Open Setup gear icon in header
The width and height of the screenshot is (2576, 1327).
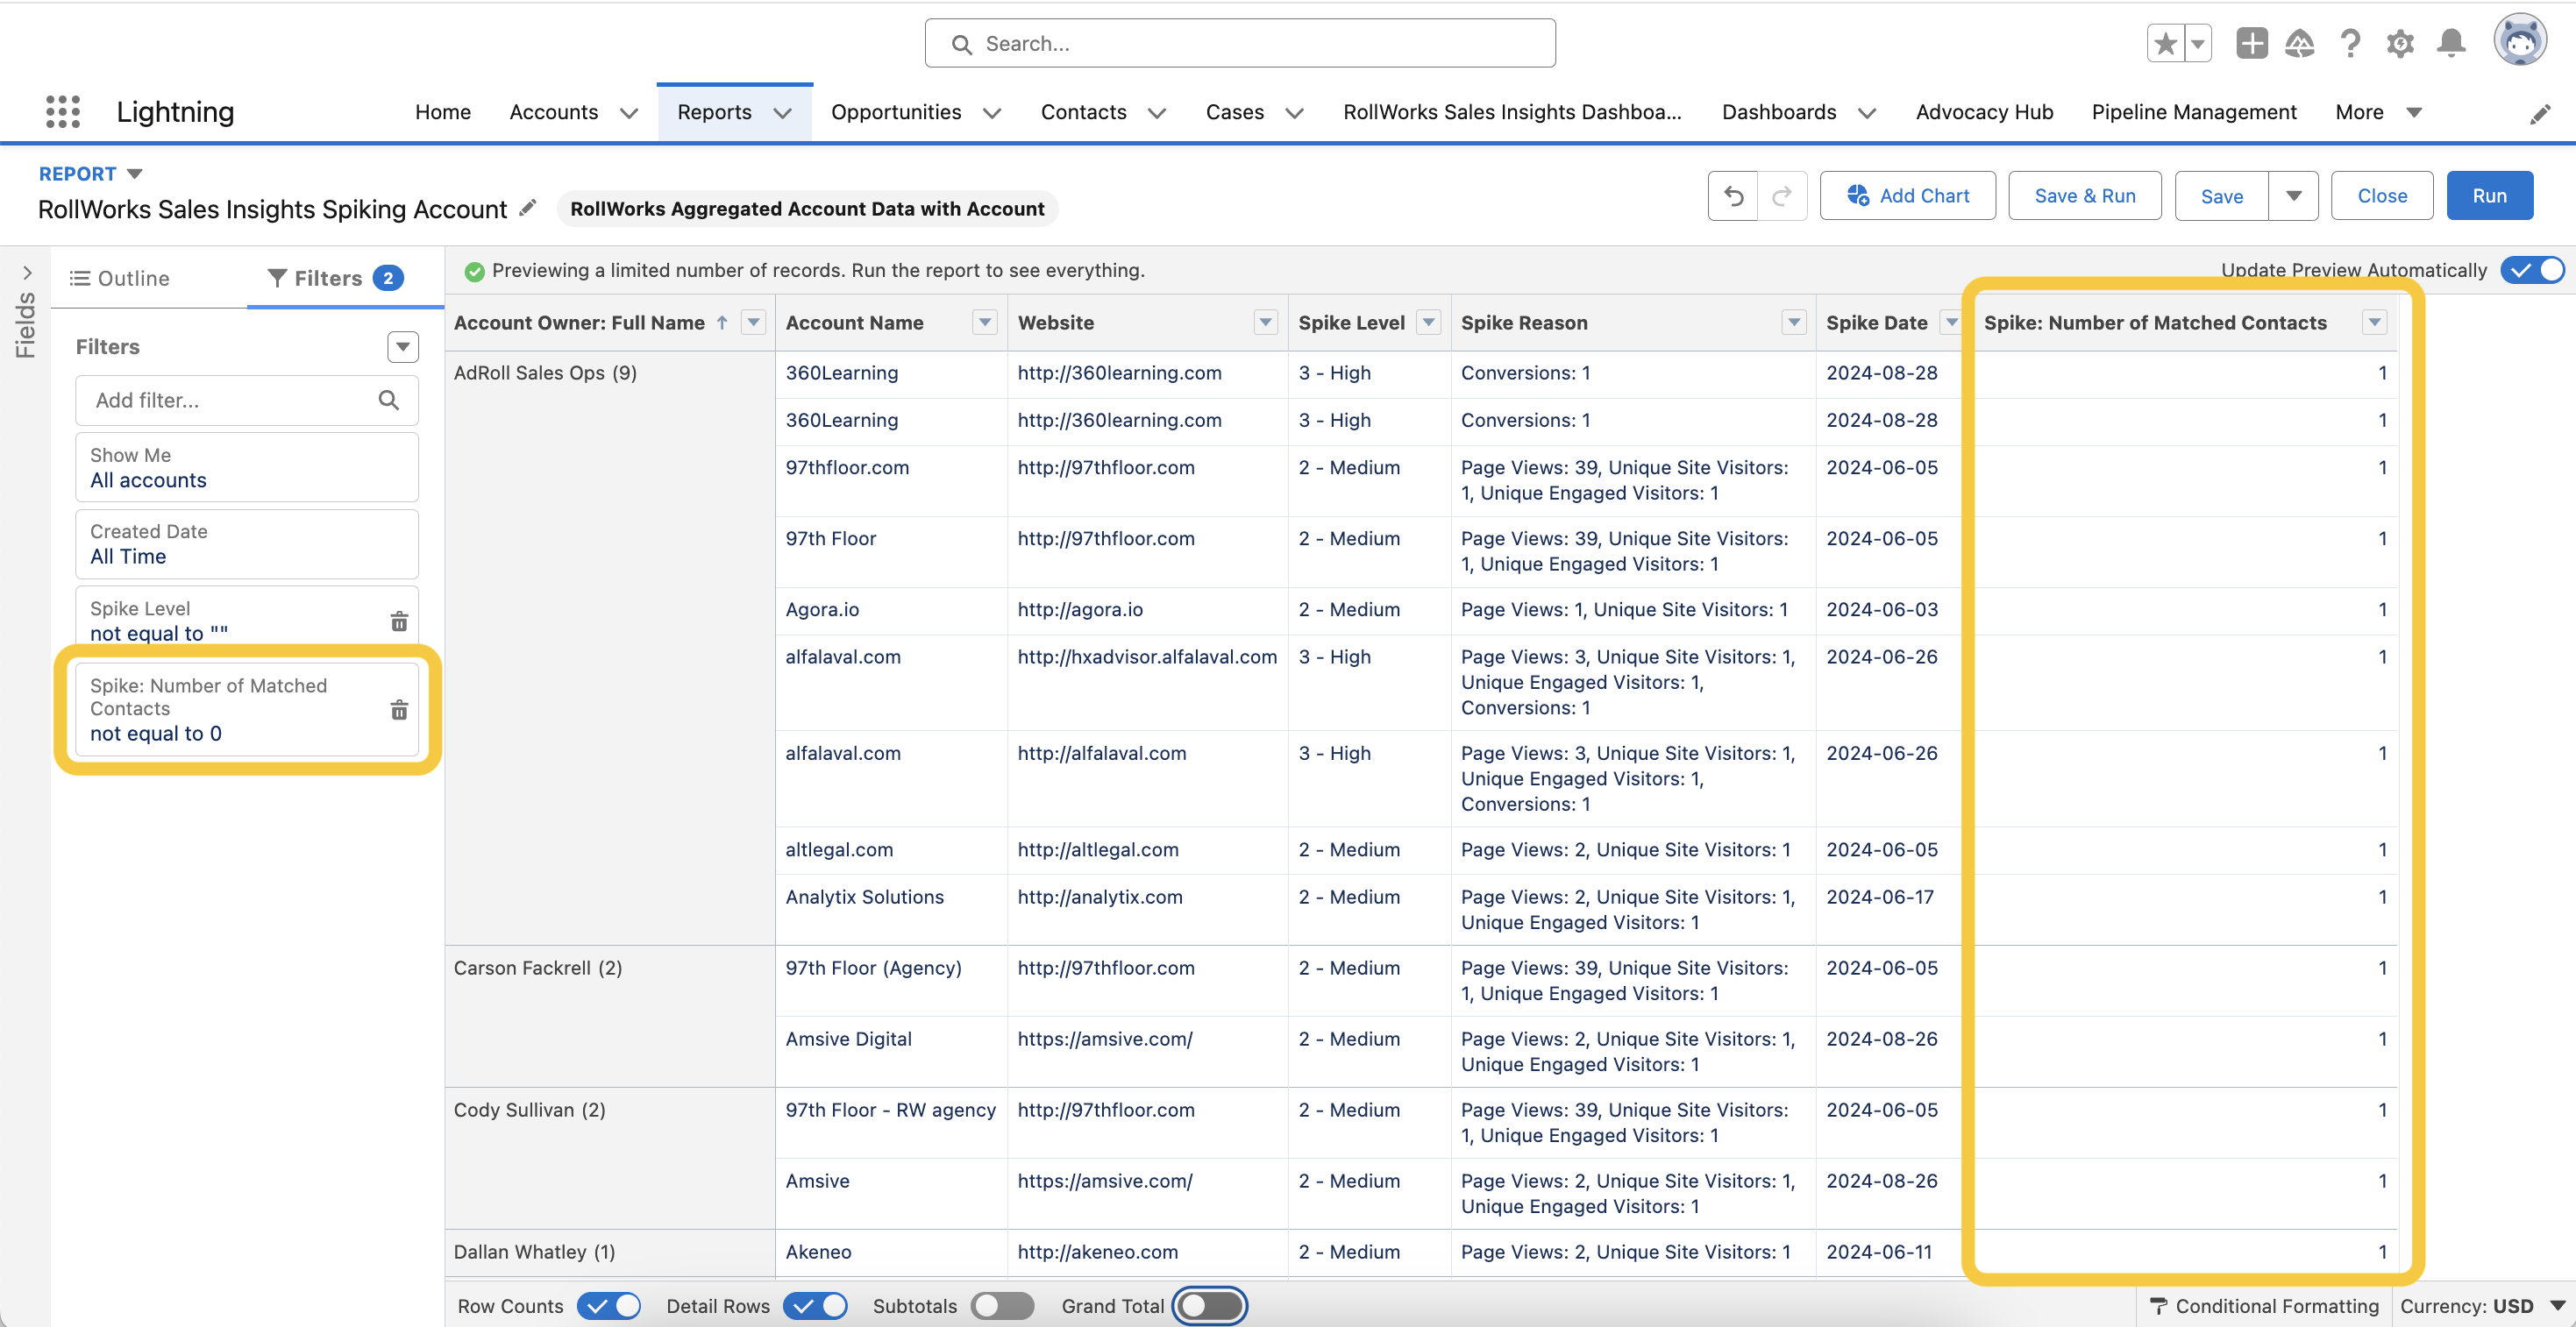(2400, 43)
